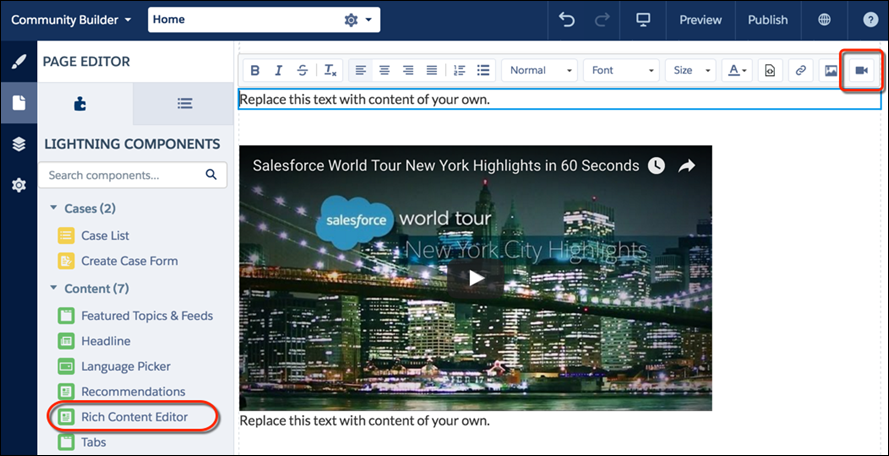Click the brush theme icon in sidebar
889x456 pixels.
pyautogui.click(x=18, y=62)
